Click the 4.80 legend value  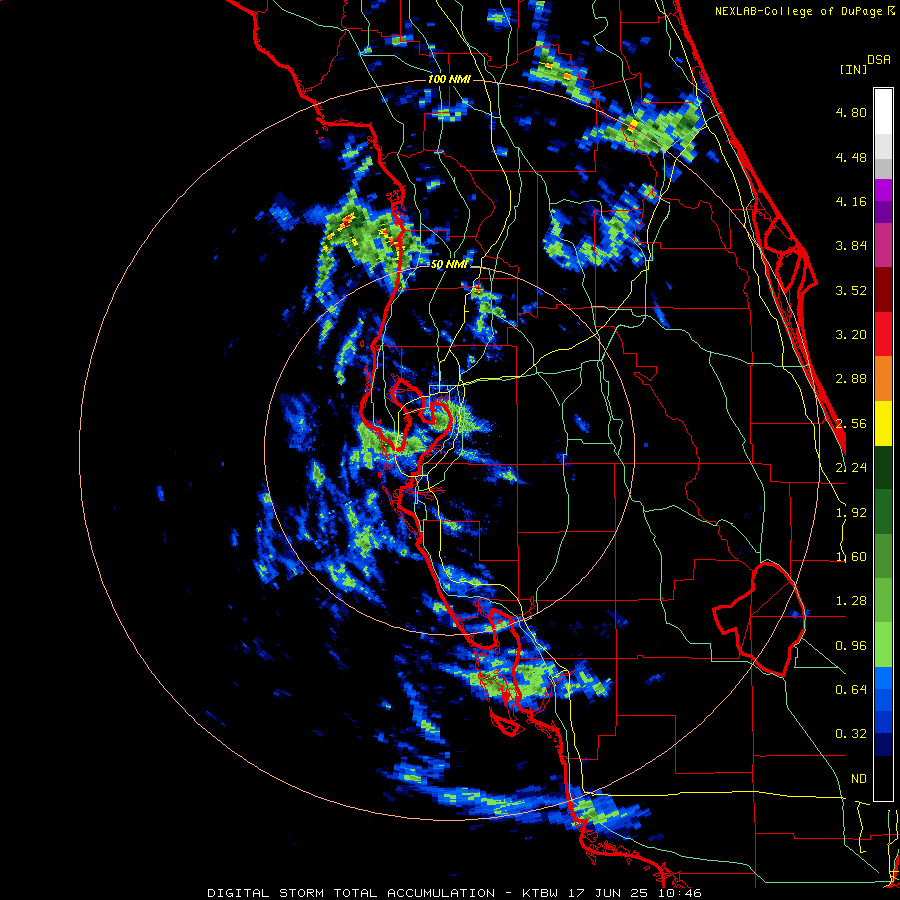851,112
